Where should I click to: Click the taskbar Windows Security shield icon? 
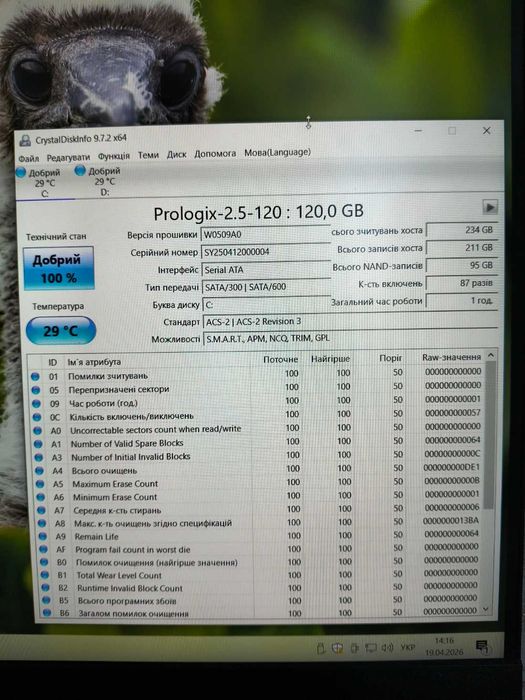click(x=338, y=648)
